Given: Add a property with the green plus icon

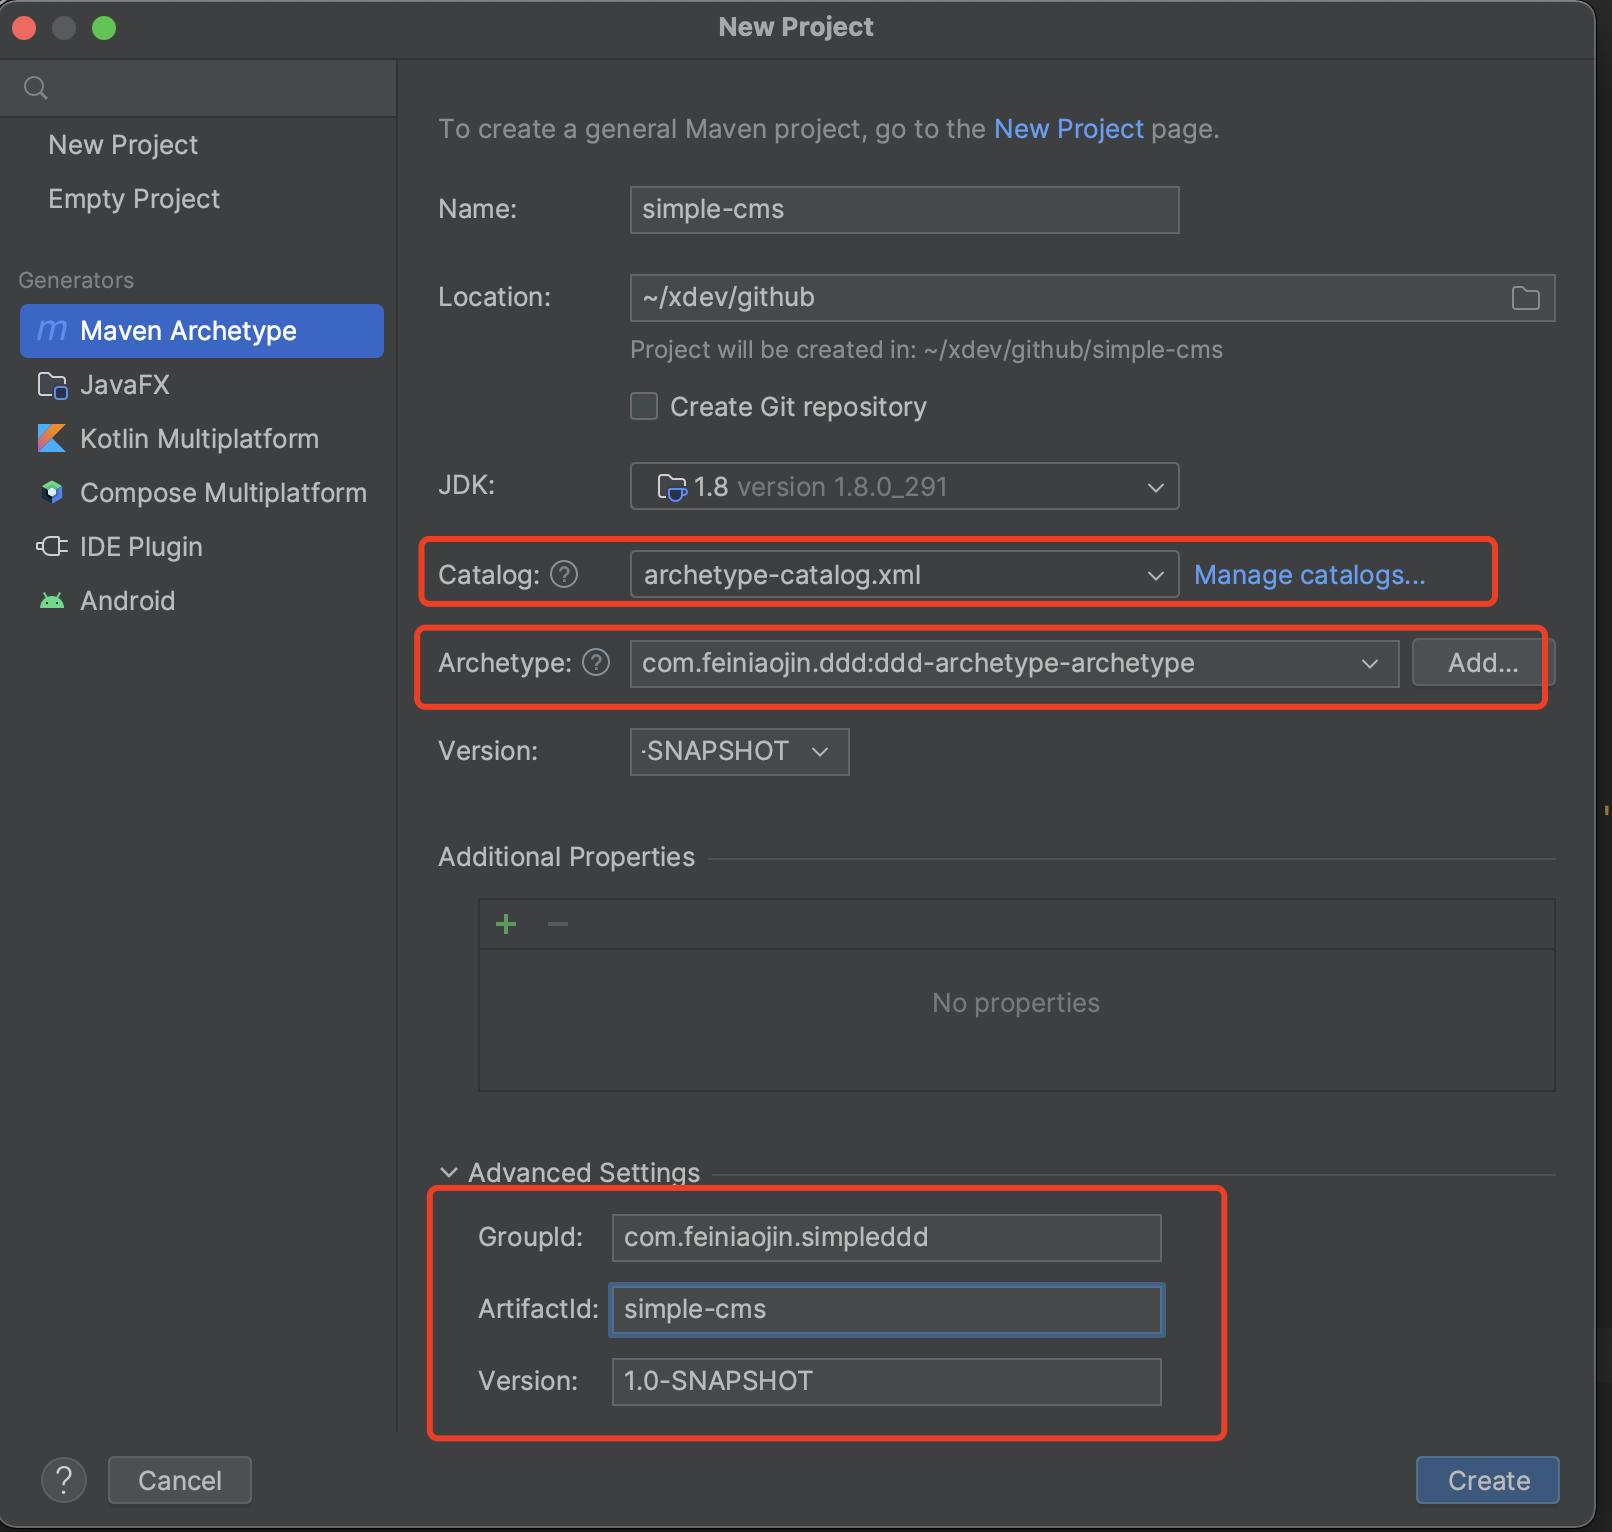Looking at the screenshot, I should pyautogui.click(x=506, y=924).
